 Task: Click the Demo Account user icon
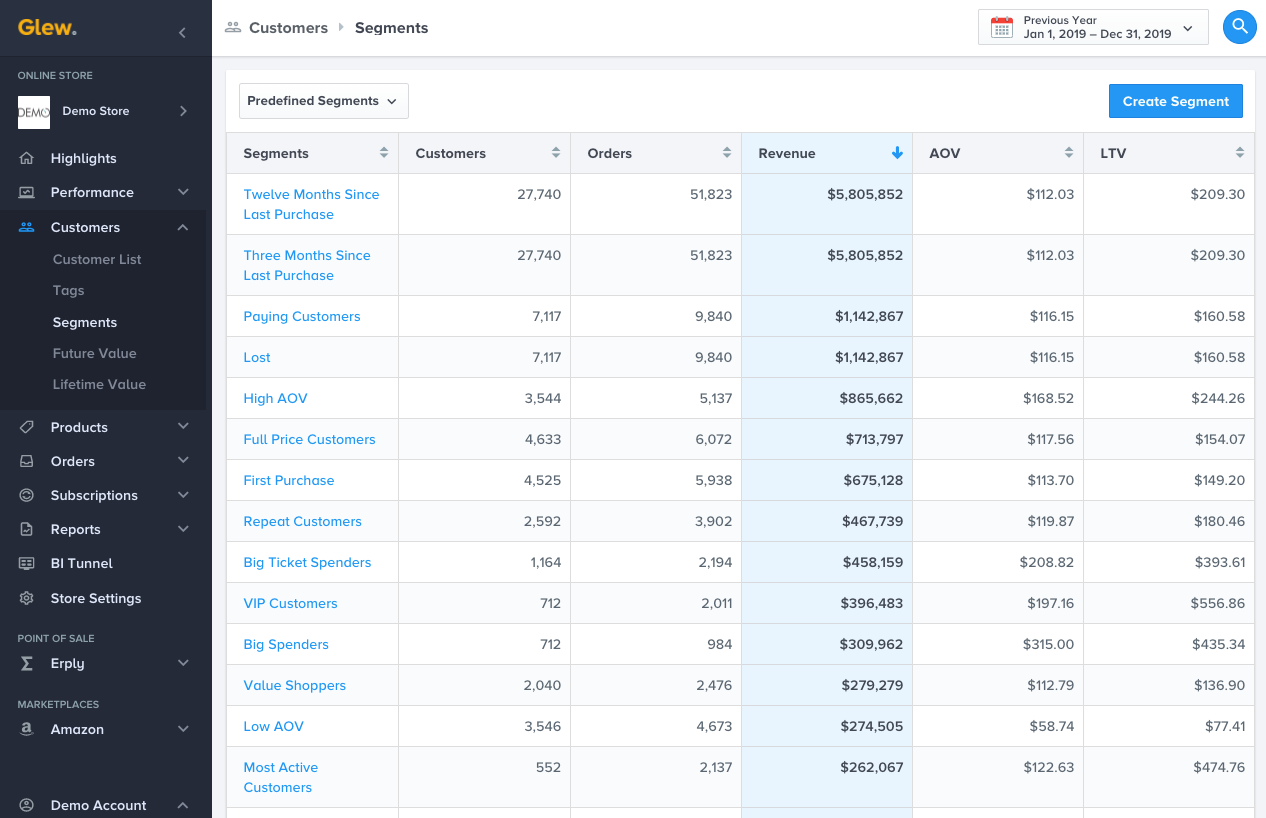coord(27,805)
